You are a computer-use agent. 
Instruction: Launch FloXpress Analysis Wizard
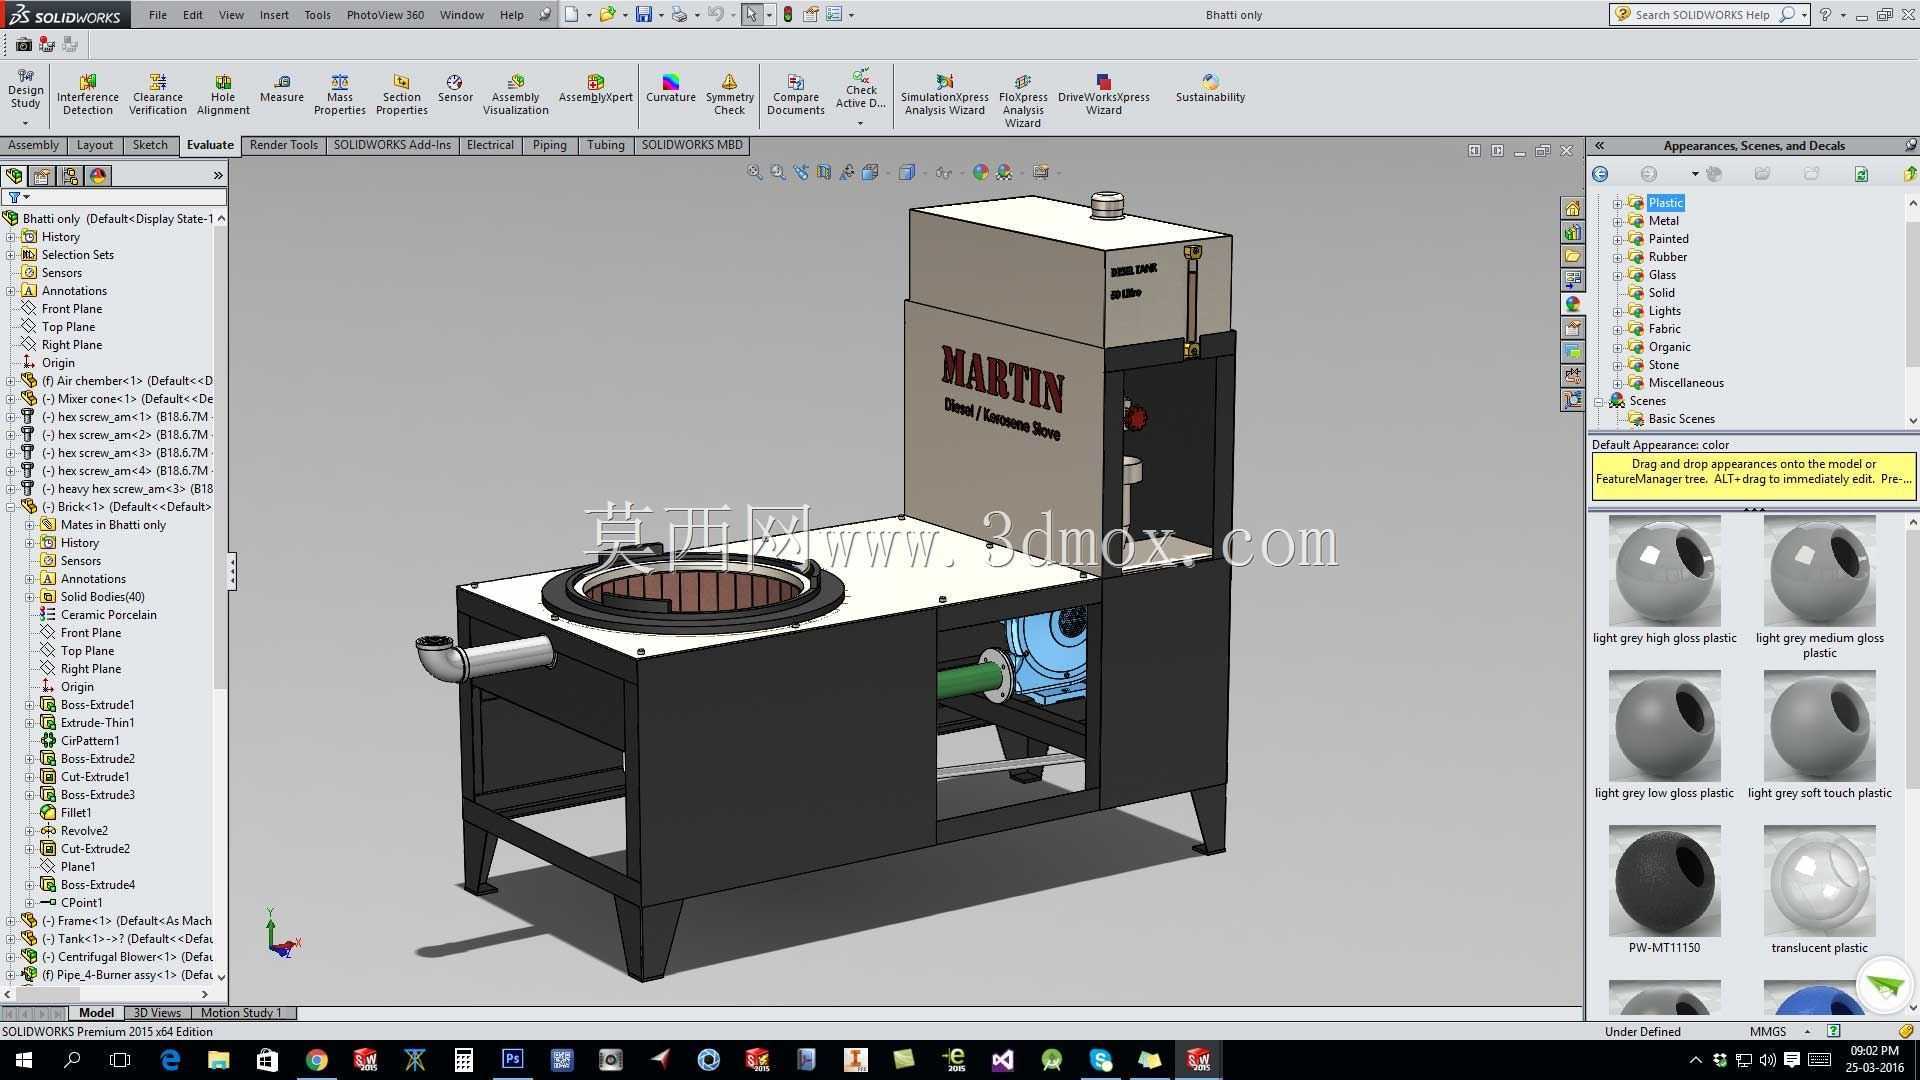(x=1023, y=101)
